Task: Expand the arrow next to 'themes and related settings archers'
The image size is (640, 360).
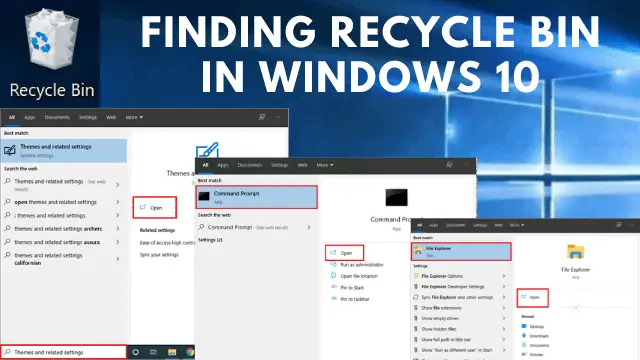Action: click(118, 229)
